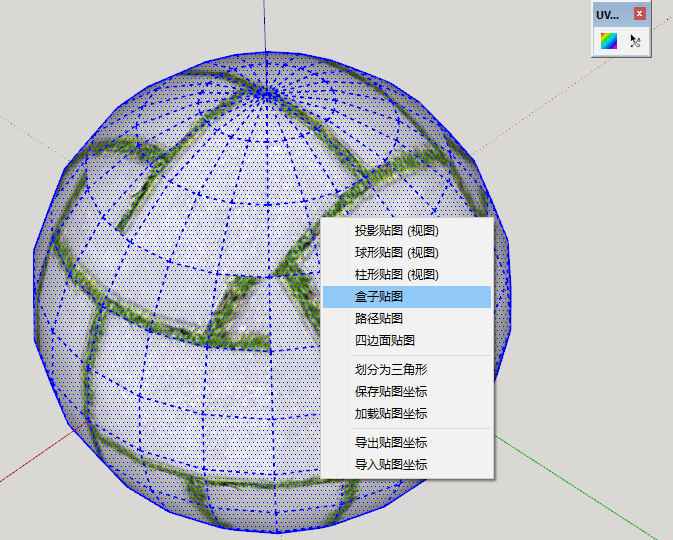
Task: Click 划分为三角形 in the menu
Action: [x=390, y=369]
